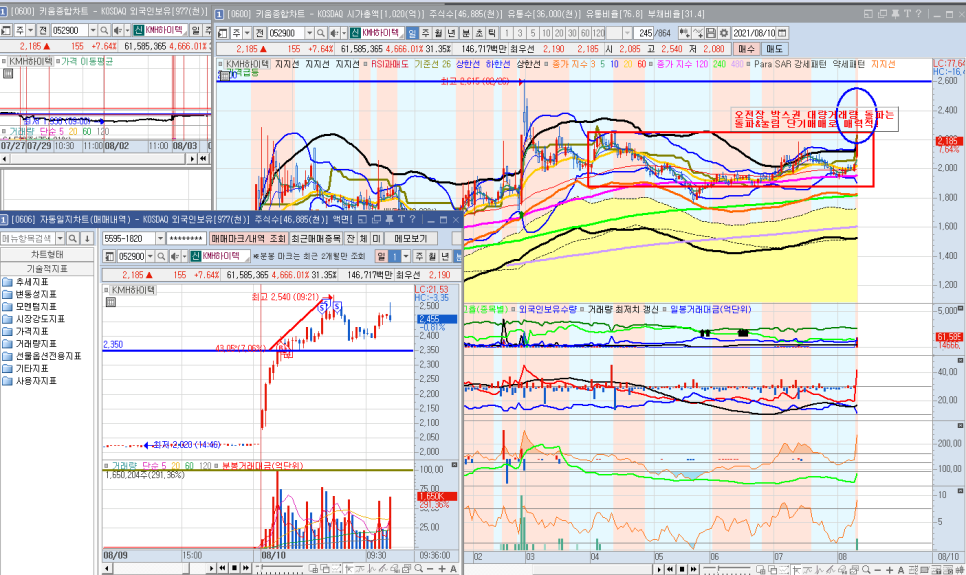The height and width of the screenshot is (575, 966).
Task: Click the 매매마크/내역 조회 button
Action: 249,239
